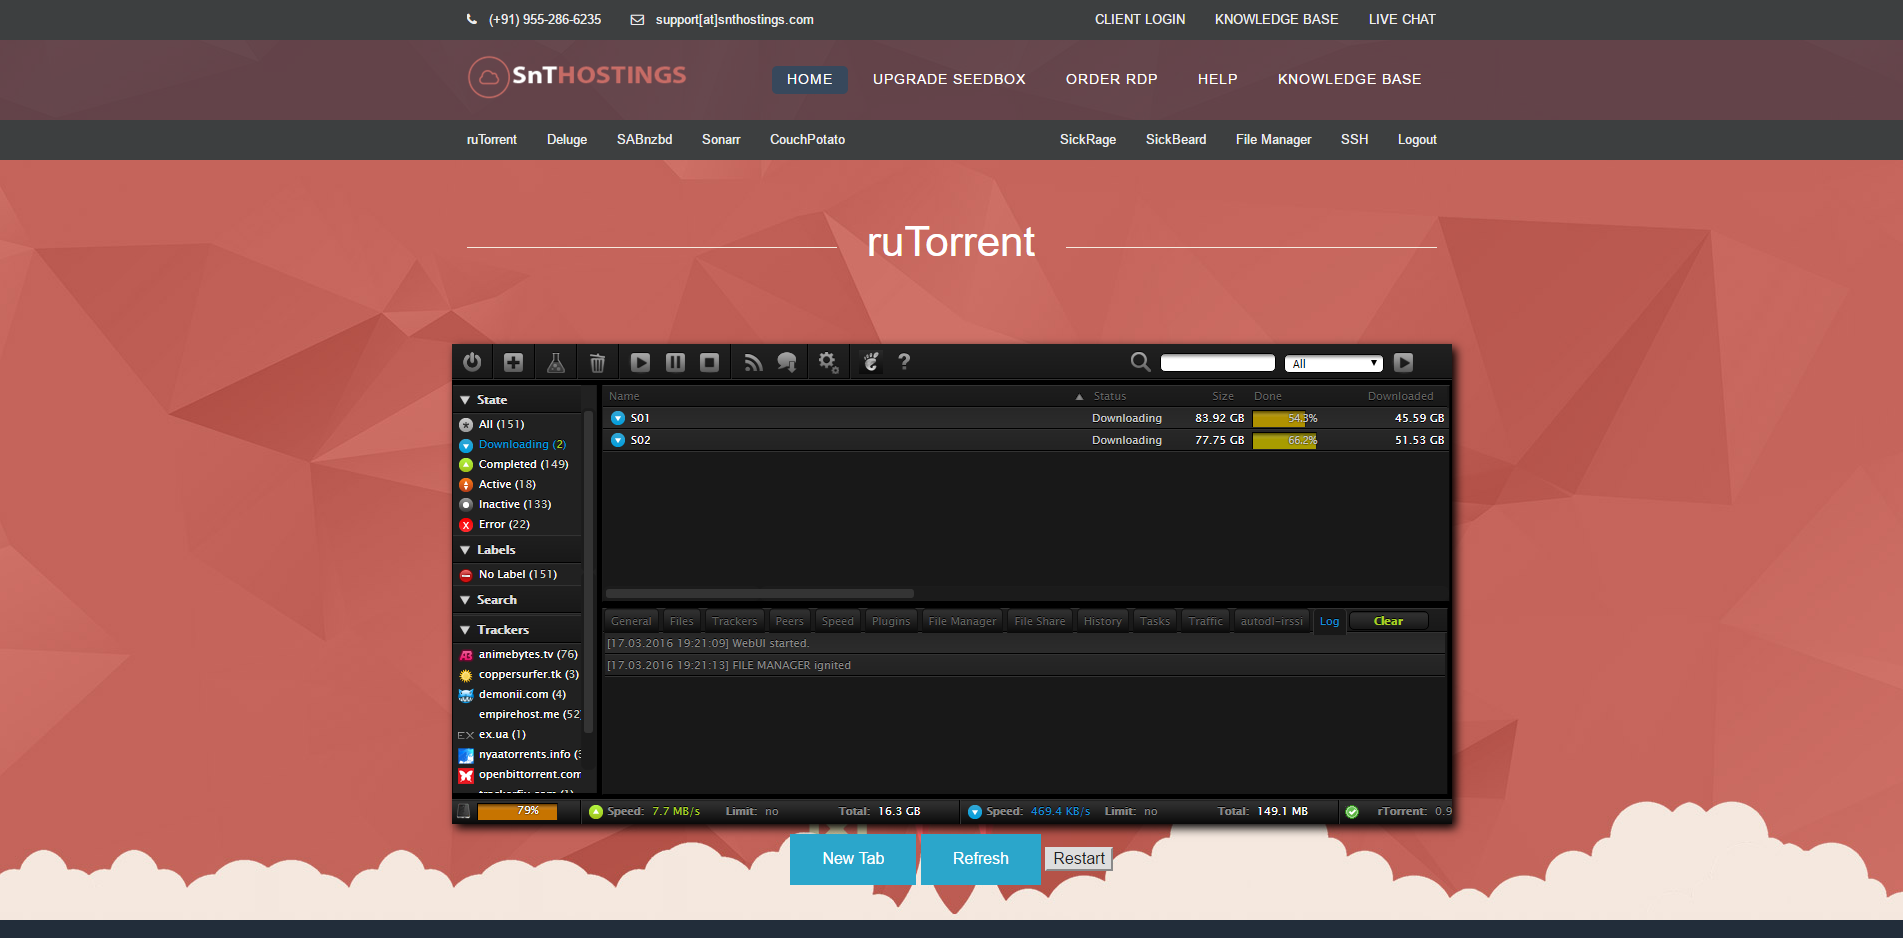Open the 'All' search scope dropdown

coord(1334,363)
